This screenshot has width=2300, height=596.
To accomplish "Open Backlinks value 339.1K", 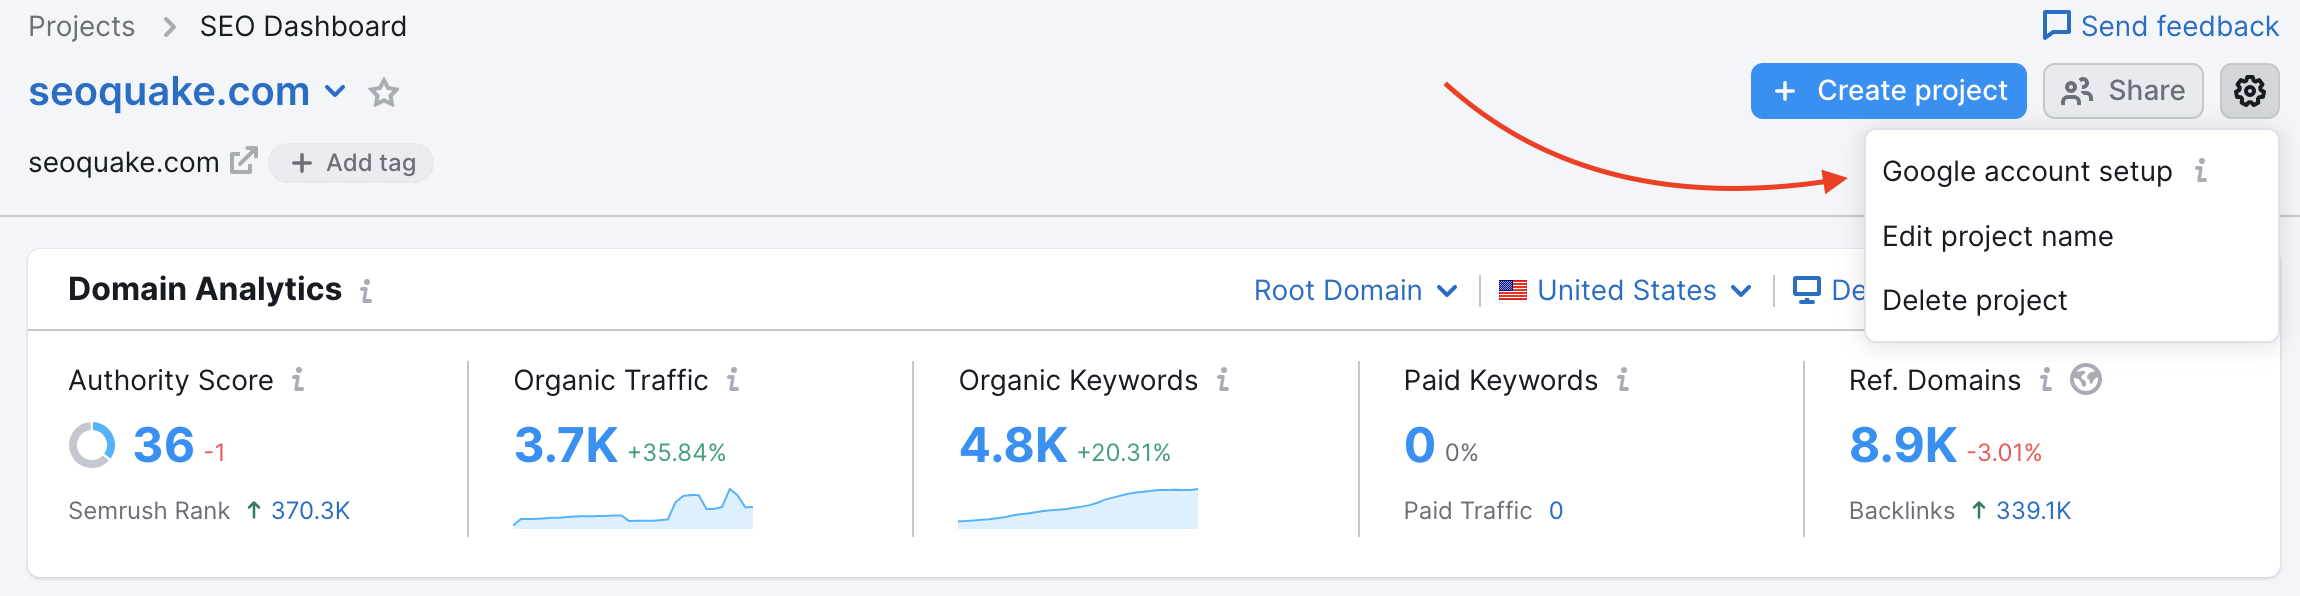I will point(2033,511).
